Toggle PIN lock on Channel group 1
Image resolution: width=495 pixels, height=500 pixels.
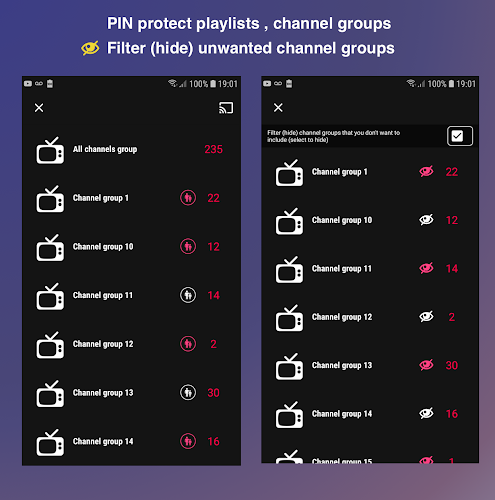point(188,198)
